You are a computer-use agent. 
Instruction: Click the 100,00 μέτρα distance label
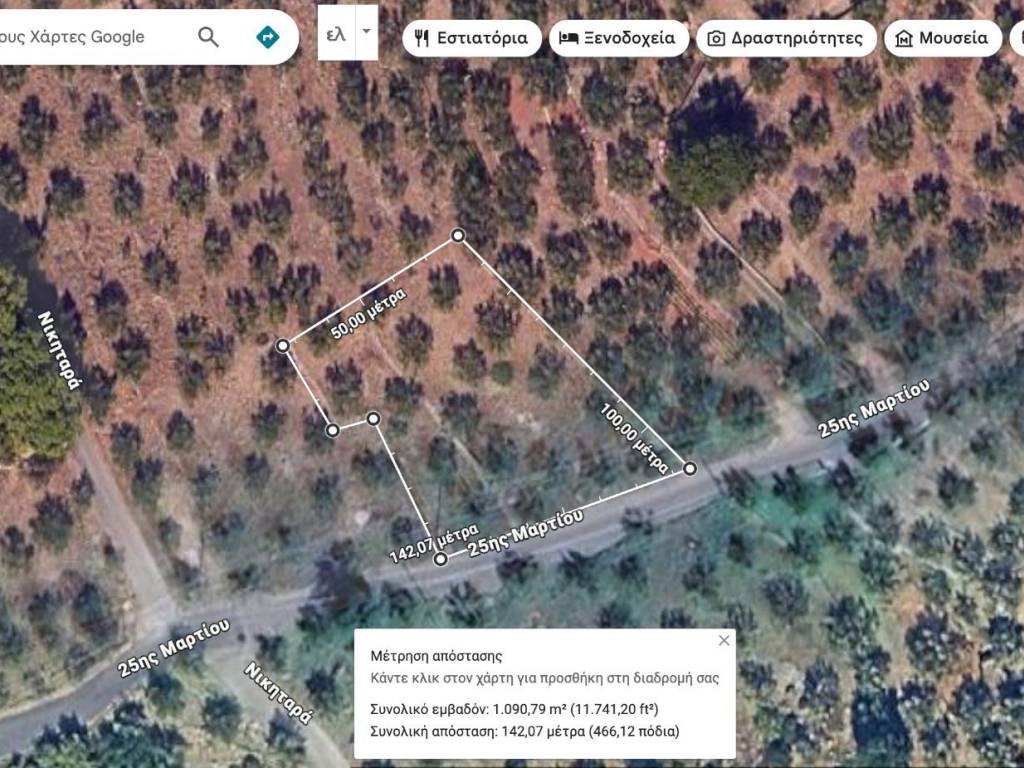click(634, 438)
